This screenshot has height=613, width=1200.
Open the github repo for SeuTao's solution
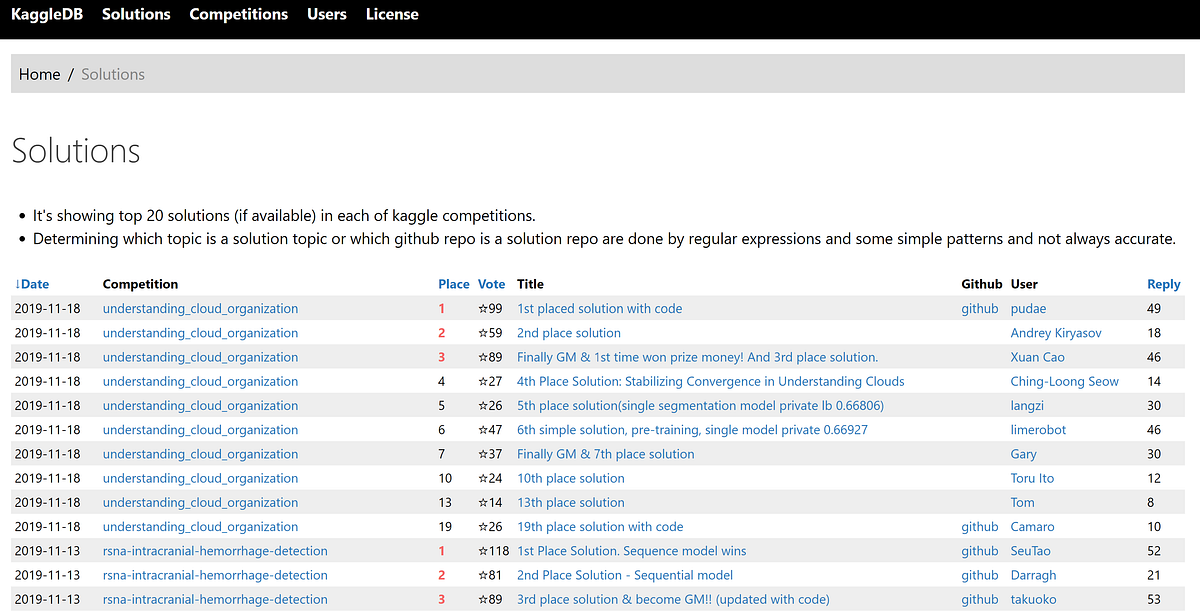[979, 550]
